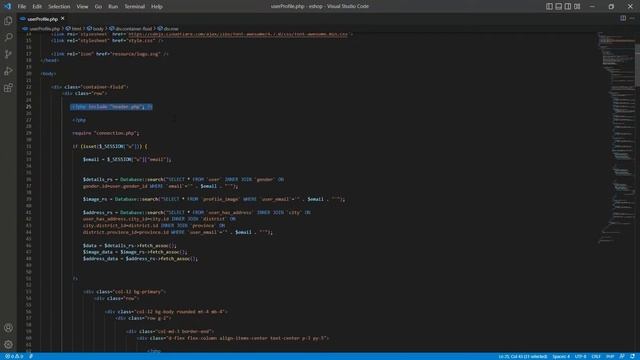Open the Extensions view
This screenshot has width=640, height=360.
coord(8,88)
